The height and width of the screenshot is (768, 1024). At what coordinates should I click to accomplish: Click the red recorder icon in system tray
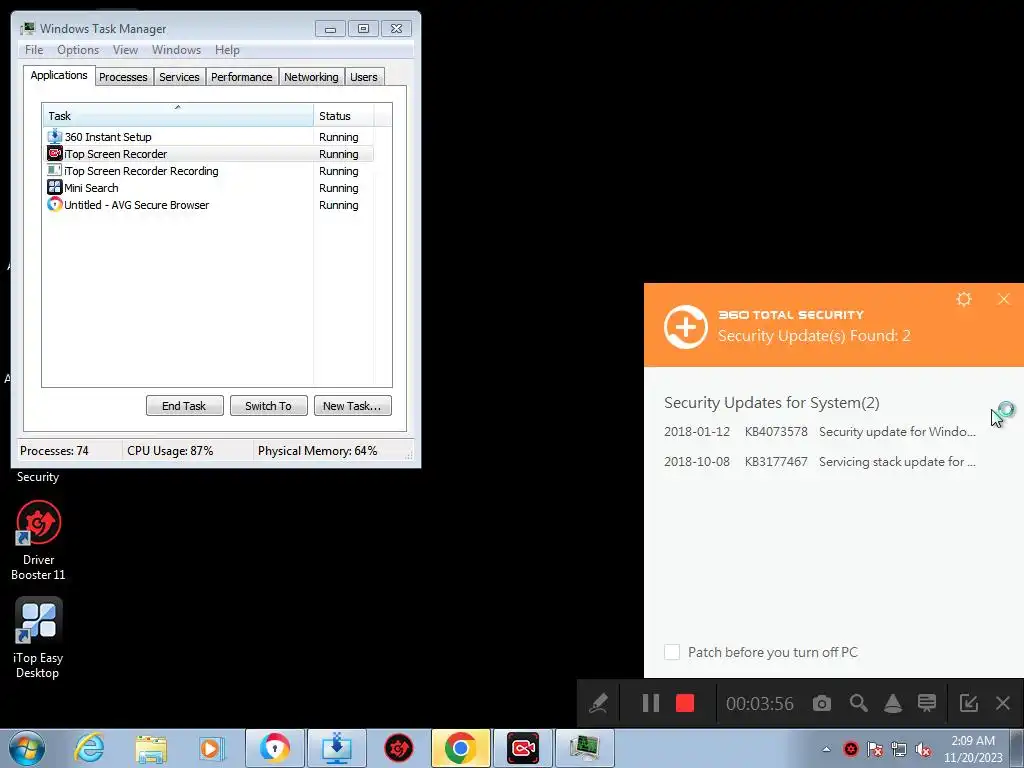(850, 749)
